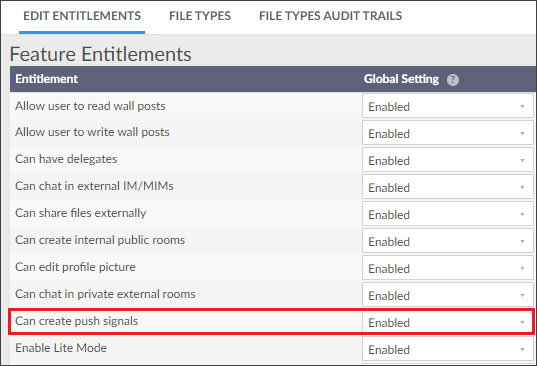The width and height of the screenshot is (537, 366).
Task: Expand the Enable Lite Mode dropdown
Action: 448,350
